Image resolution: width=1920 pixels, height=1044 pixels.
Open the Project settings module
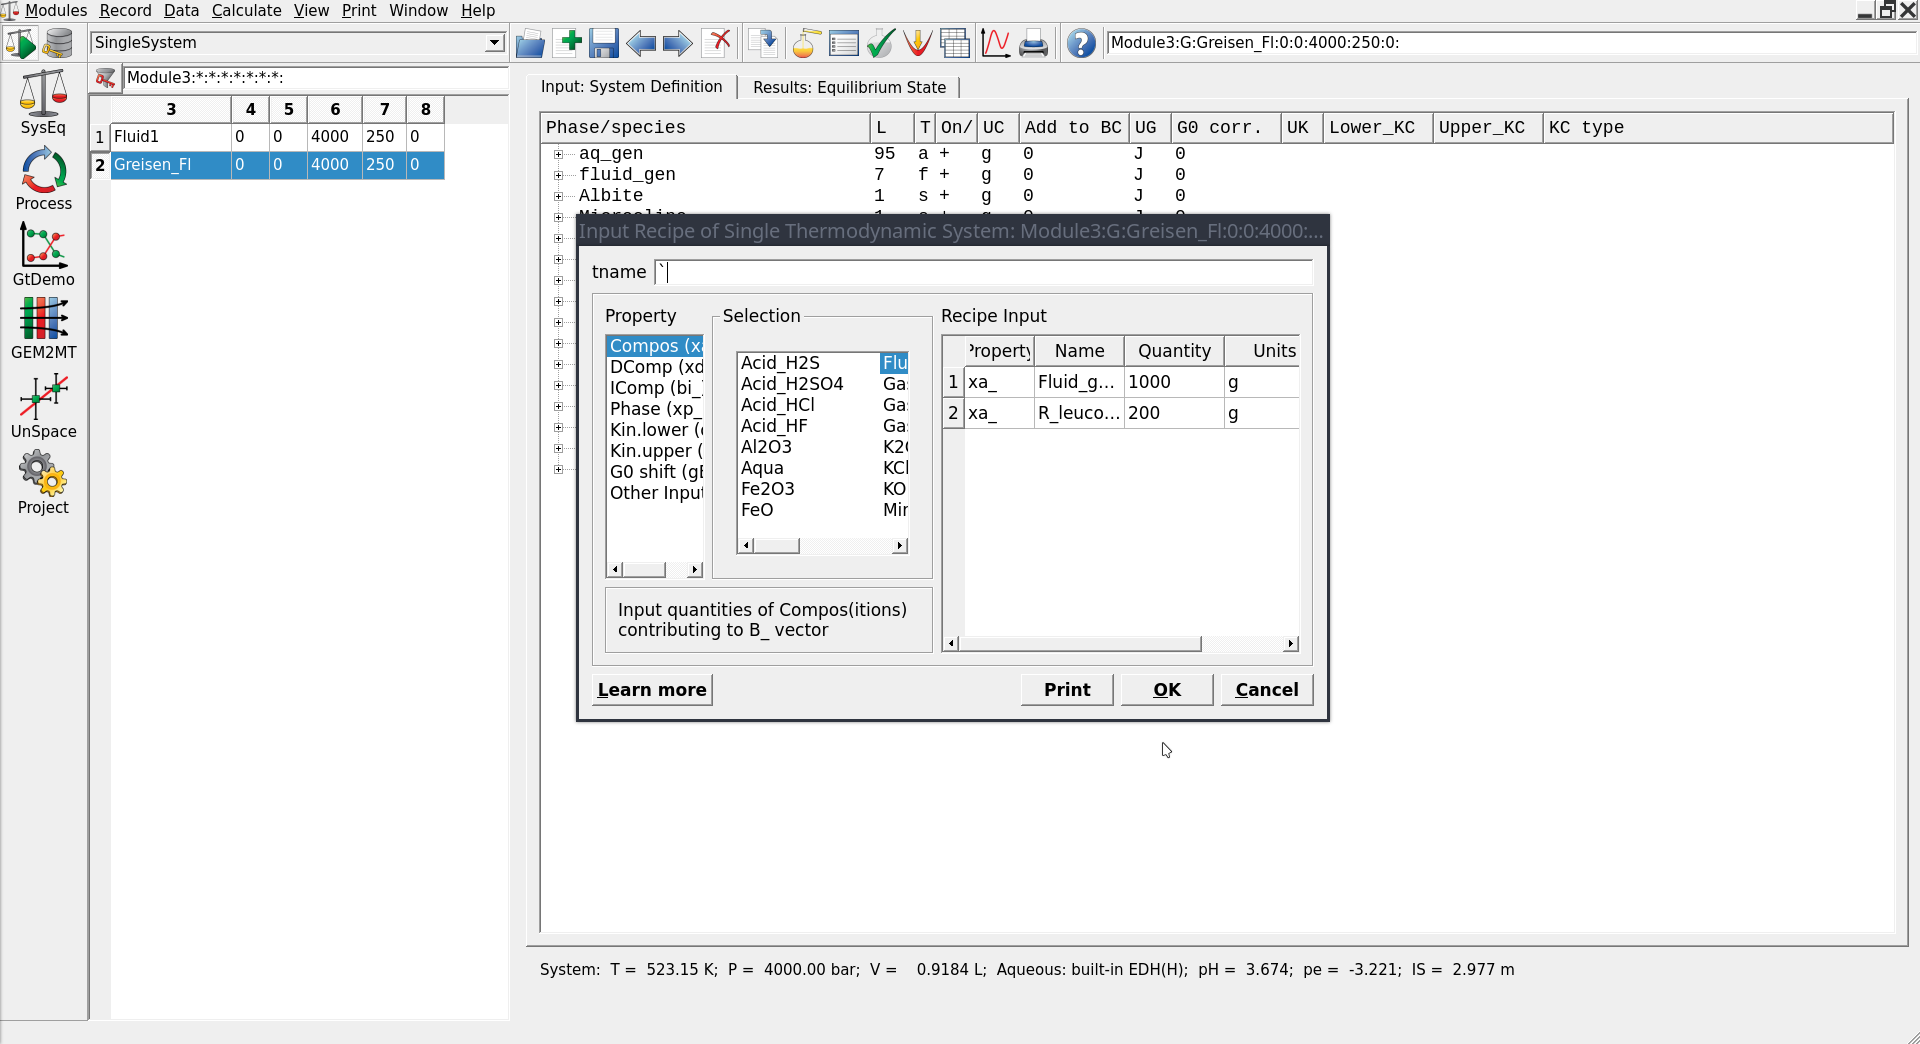click(43, 483)
